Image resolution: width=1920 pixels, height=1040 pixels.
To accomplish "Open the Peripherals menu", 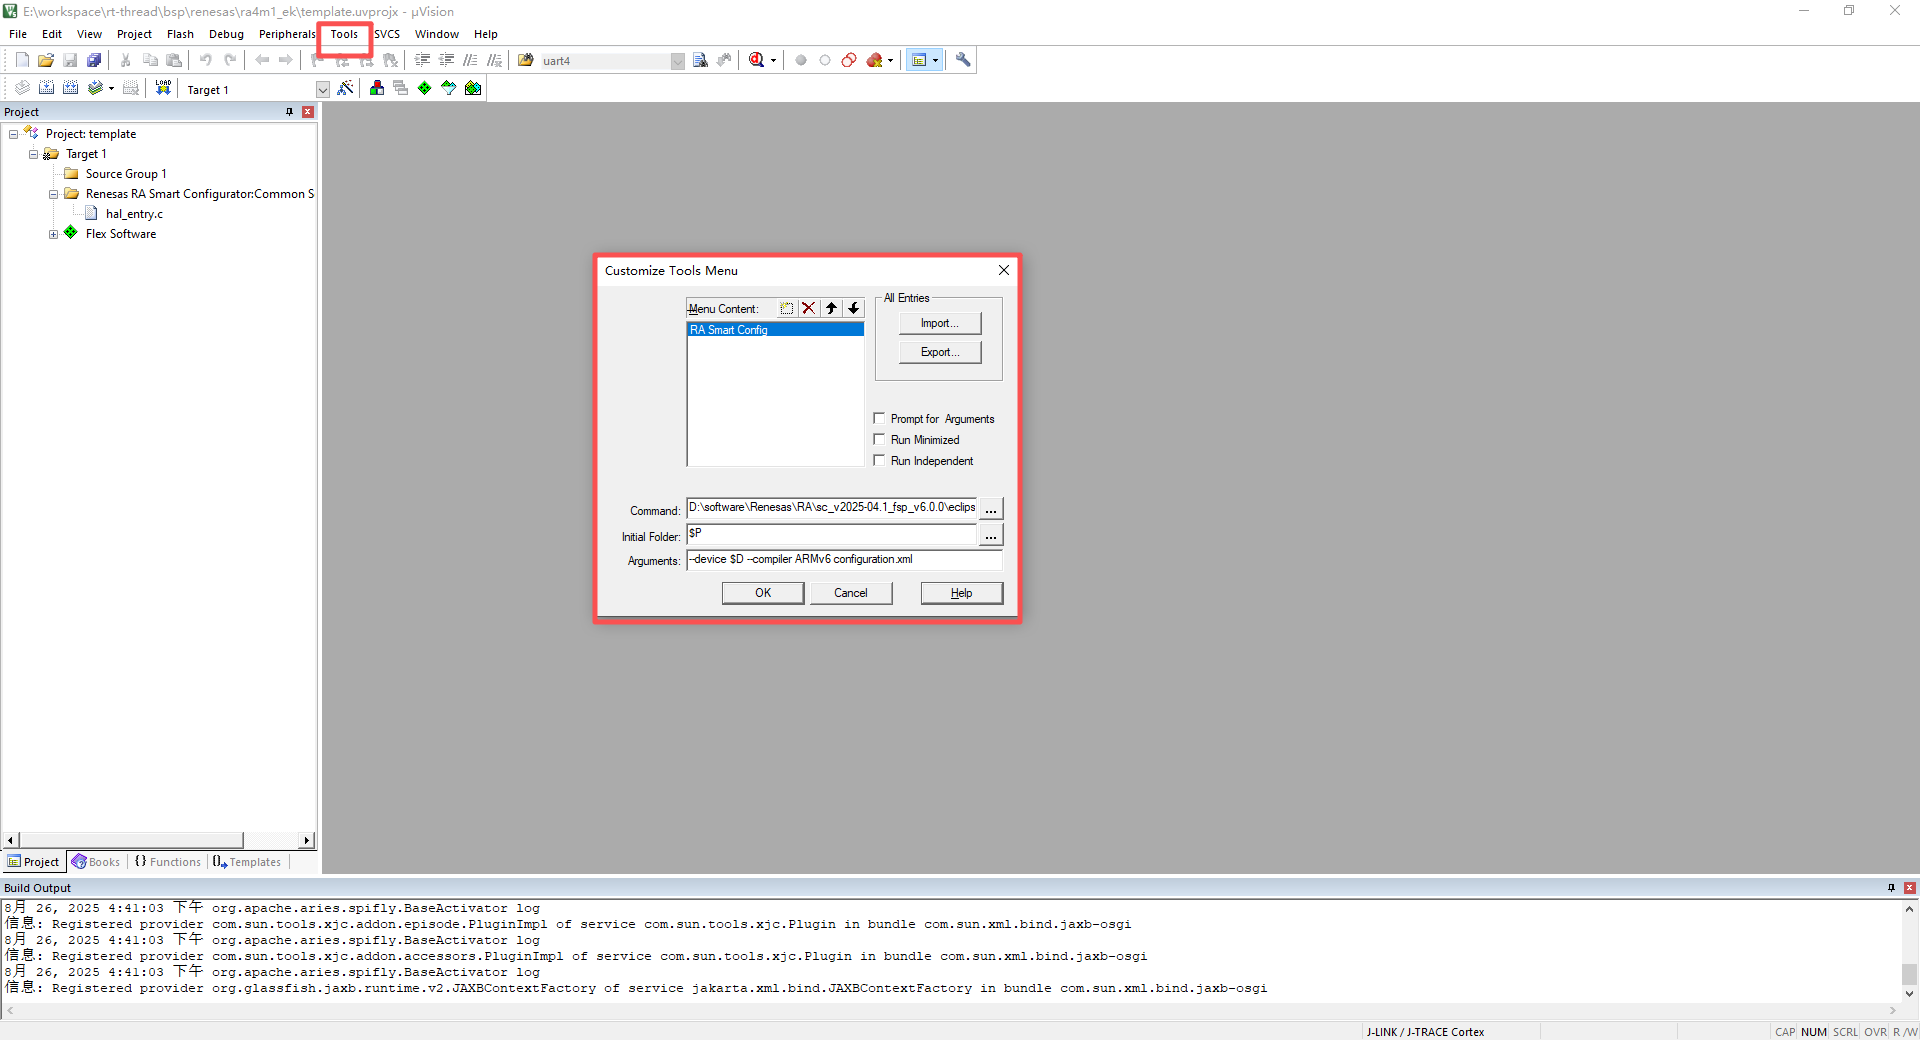I will tap(286, 34).
